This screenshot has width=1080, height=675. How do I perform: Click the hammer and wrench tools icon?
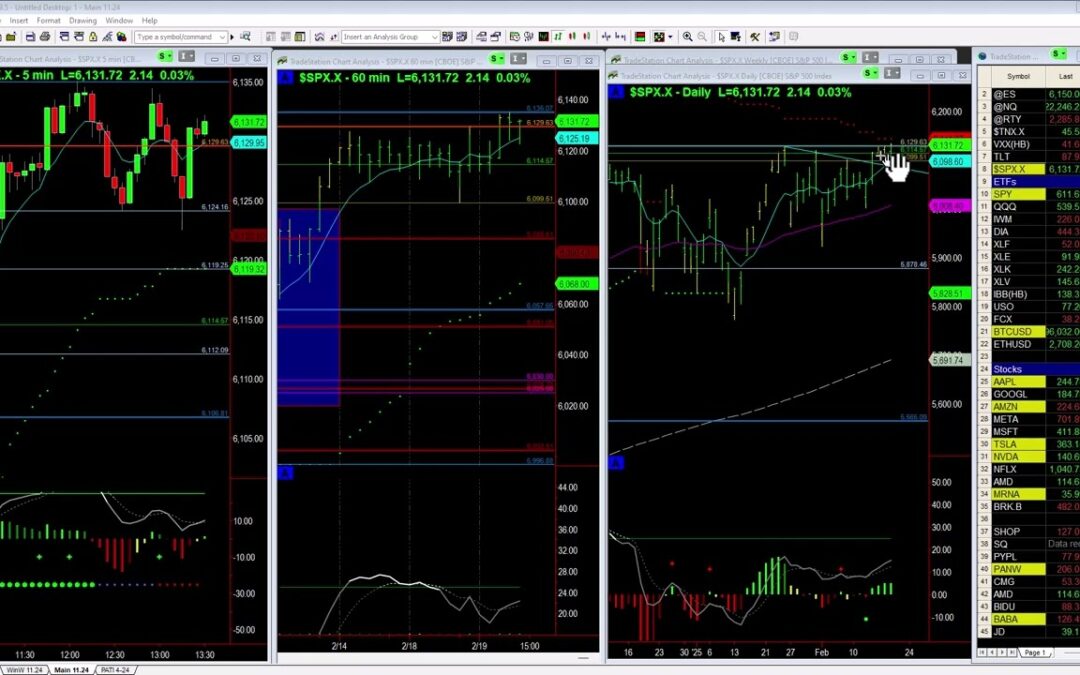pyautogui.click(x=754, y=37)
